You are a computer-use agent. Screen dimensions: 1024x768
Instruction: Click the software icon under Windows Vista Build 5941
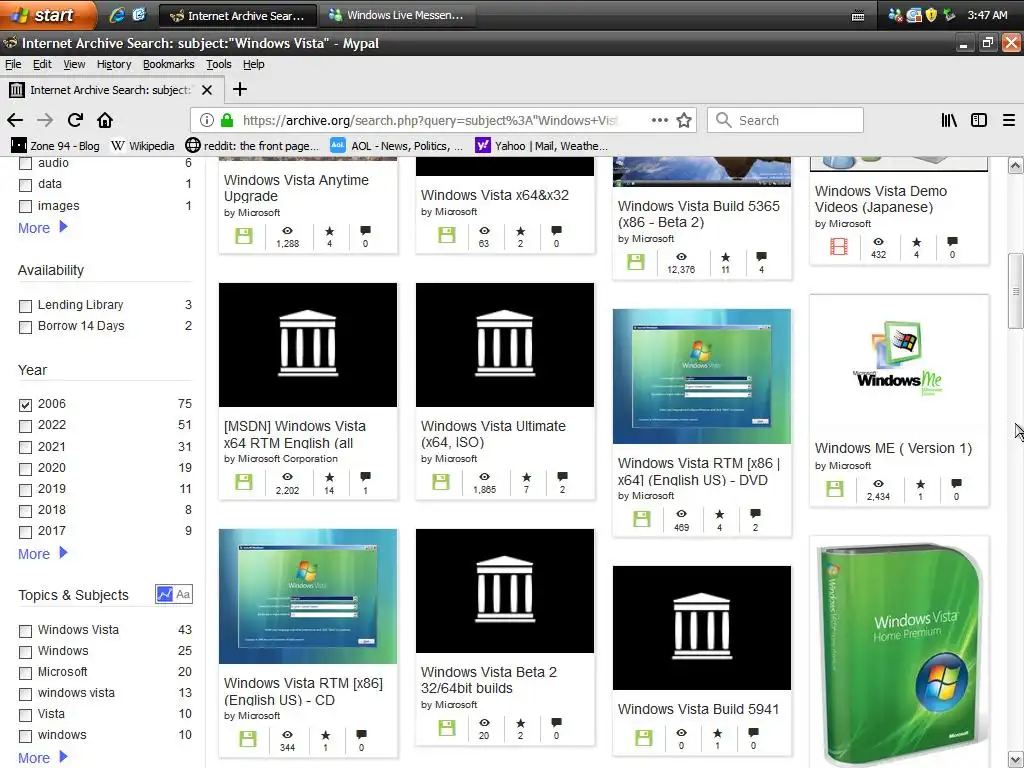pyautogui.click(x=643, y=738)
